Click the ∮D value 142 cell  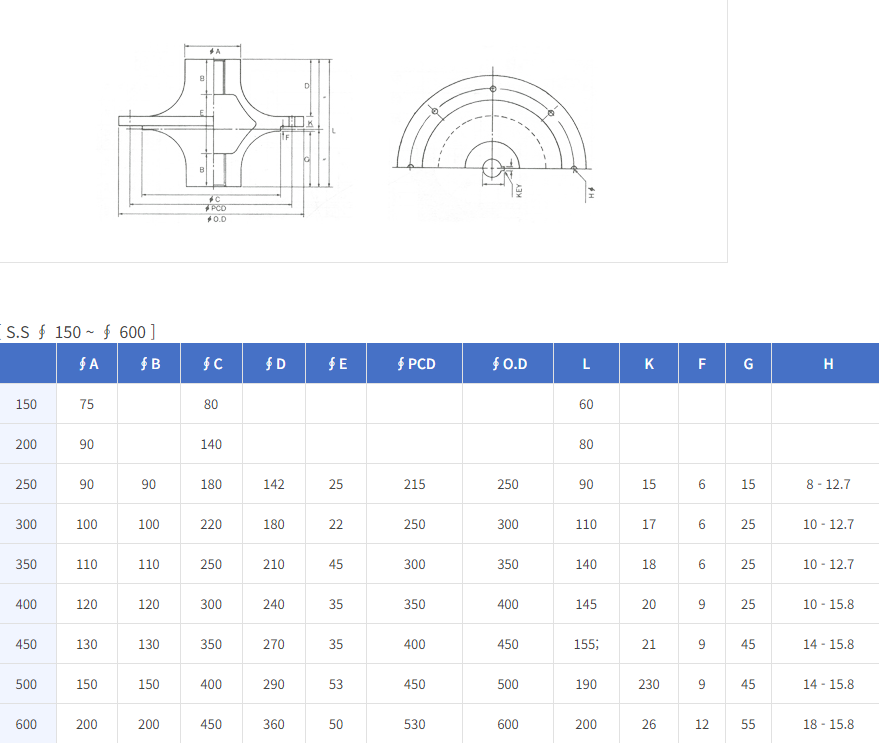(x=273, y=484)
